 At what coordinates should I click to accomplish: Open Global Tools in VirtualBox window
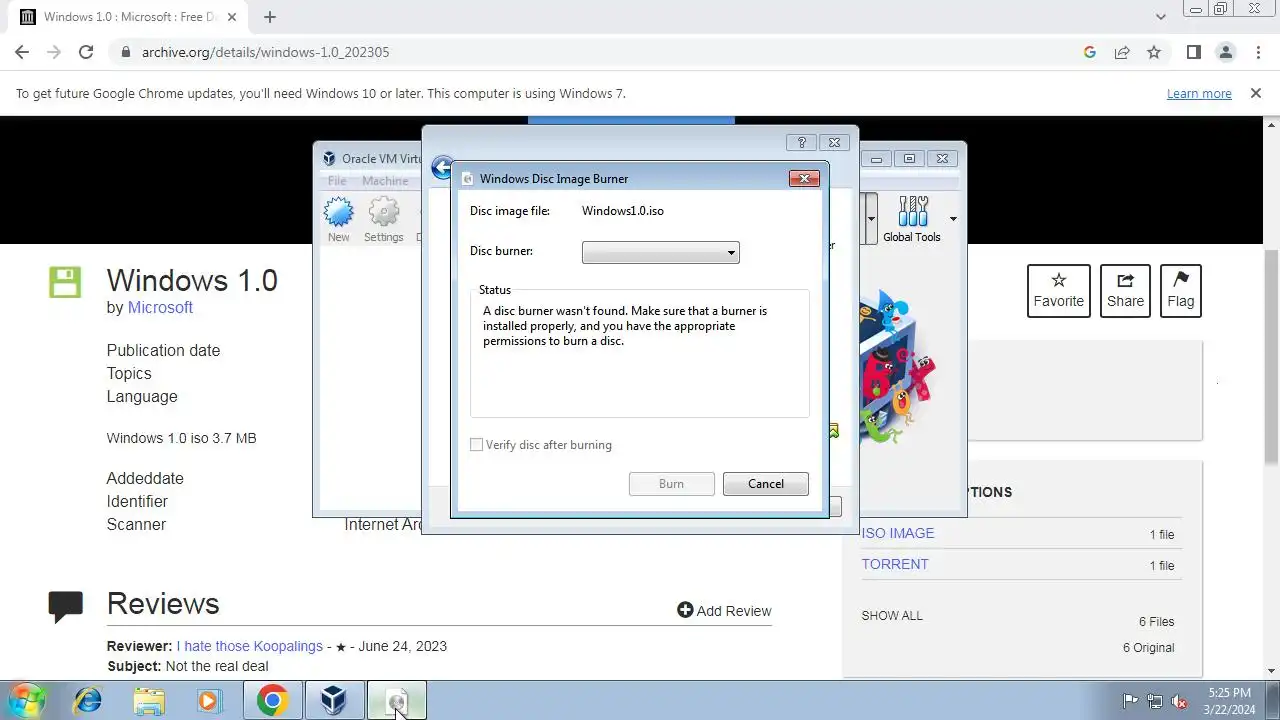pyautogui.click(x=912, y=219)
